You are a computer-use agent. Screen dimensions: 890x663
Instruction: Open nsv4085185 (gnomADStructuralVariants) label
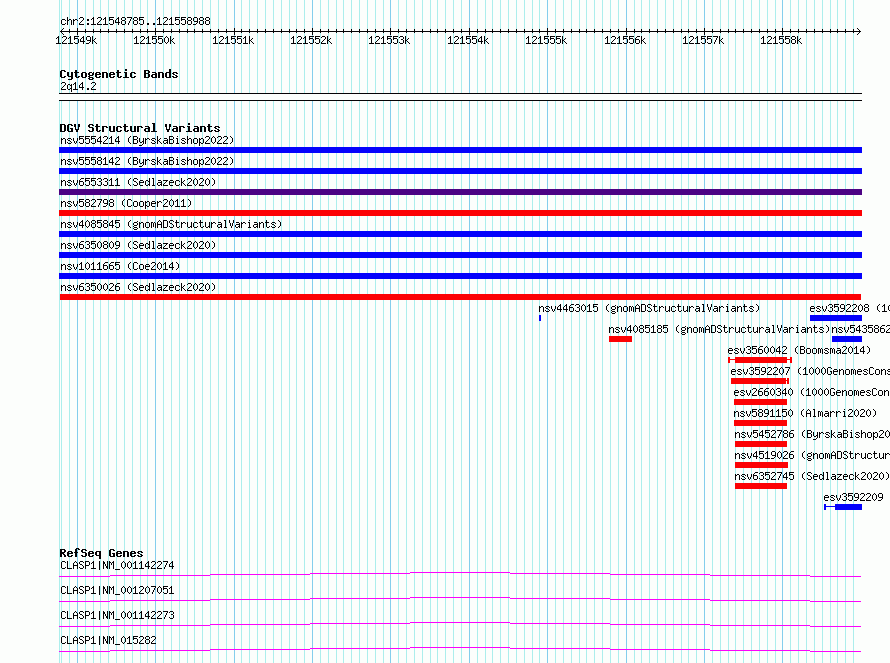[719, 329]
